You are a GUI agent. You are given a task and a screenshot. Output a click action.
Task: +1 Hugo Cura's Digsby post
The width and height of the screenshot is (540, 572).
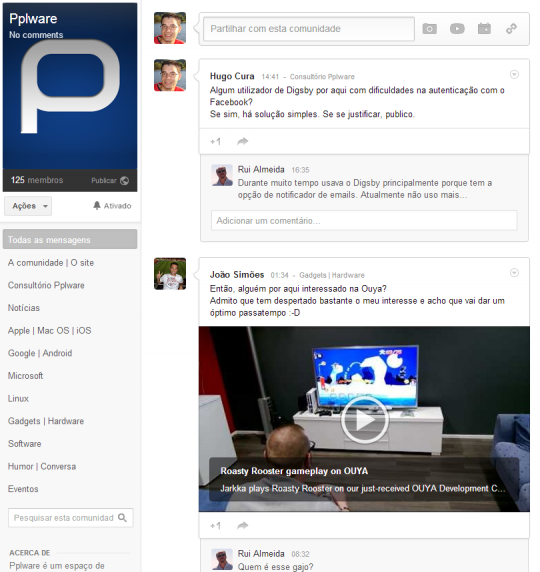[216, 142]
